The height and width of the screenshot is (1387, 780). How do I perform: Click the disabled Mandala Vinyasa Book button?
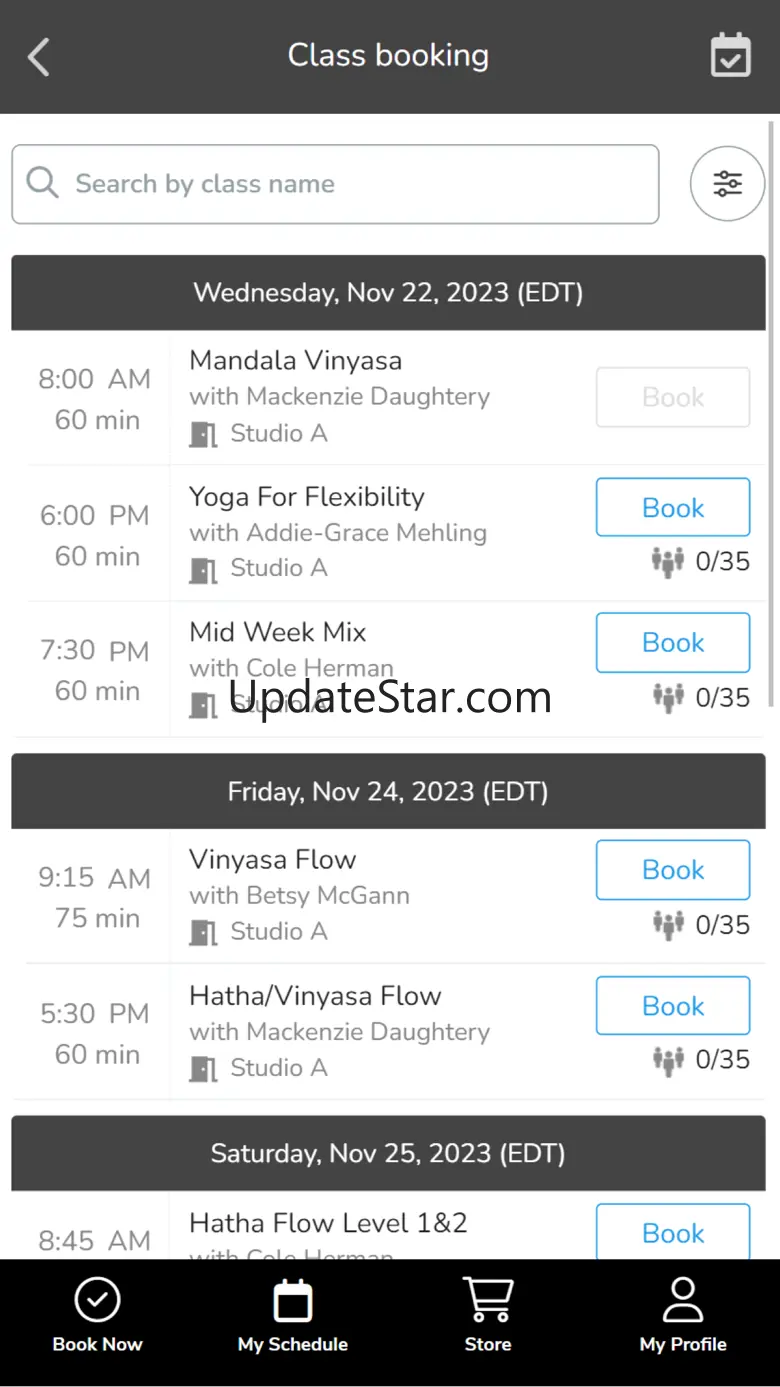[x=673, y=397]
